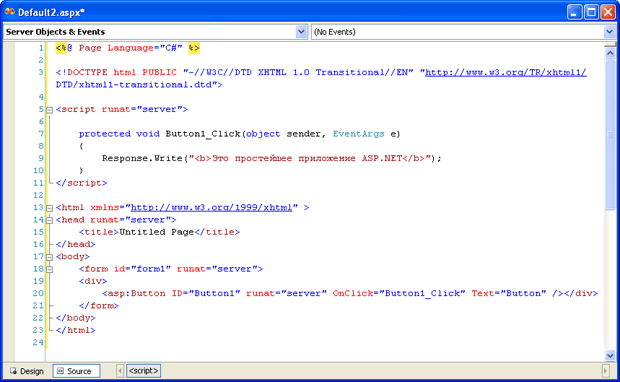
Task: Collapse the script block on line 5
Action: click(49, 110)
